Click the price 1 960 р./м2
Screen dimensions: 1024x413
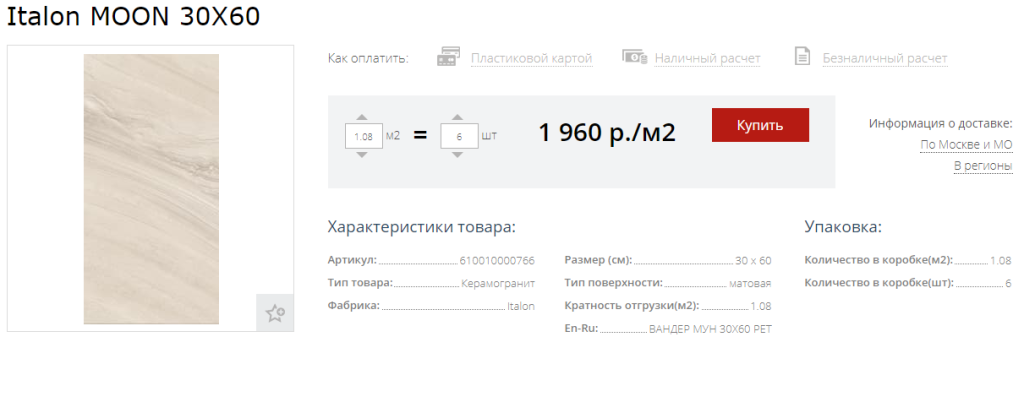(607, 133)
